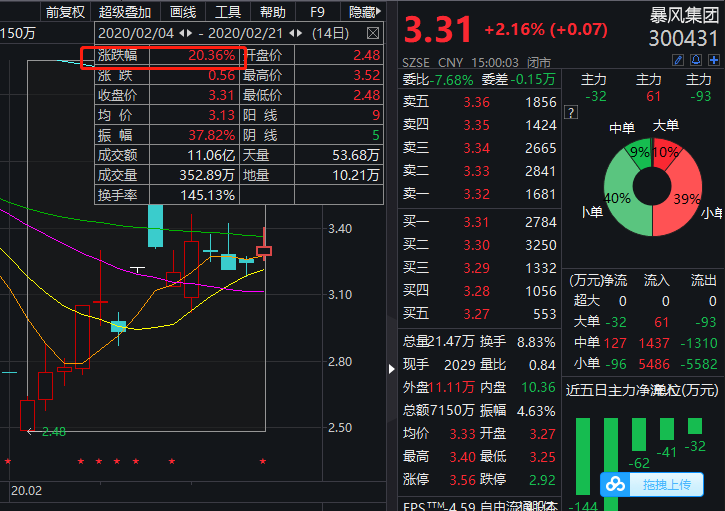
Task: Open the bell price alert icon
Action: click(x=695, y=60)
